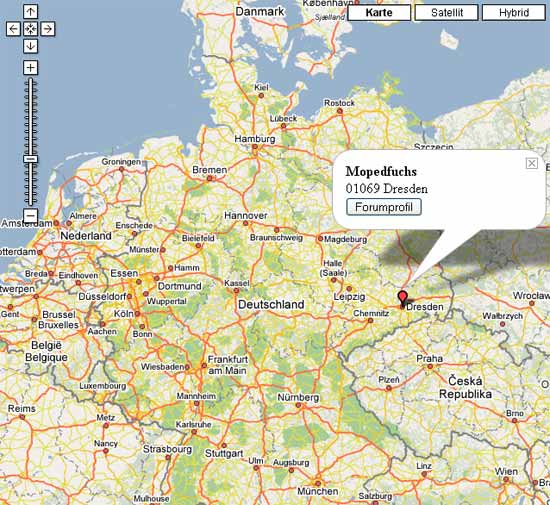Click the Wiesbaden city label
This screenshot has height=505, width=550.
coord(162,366)
